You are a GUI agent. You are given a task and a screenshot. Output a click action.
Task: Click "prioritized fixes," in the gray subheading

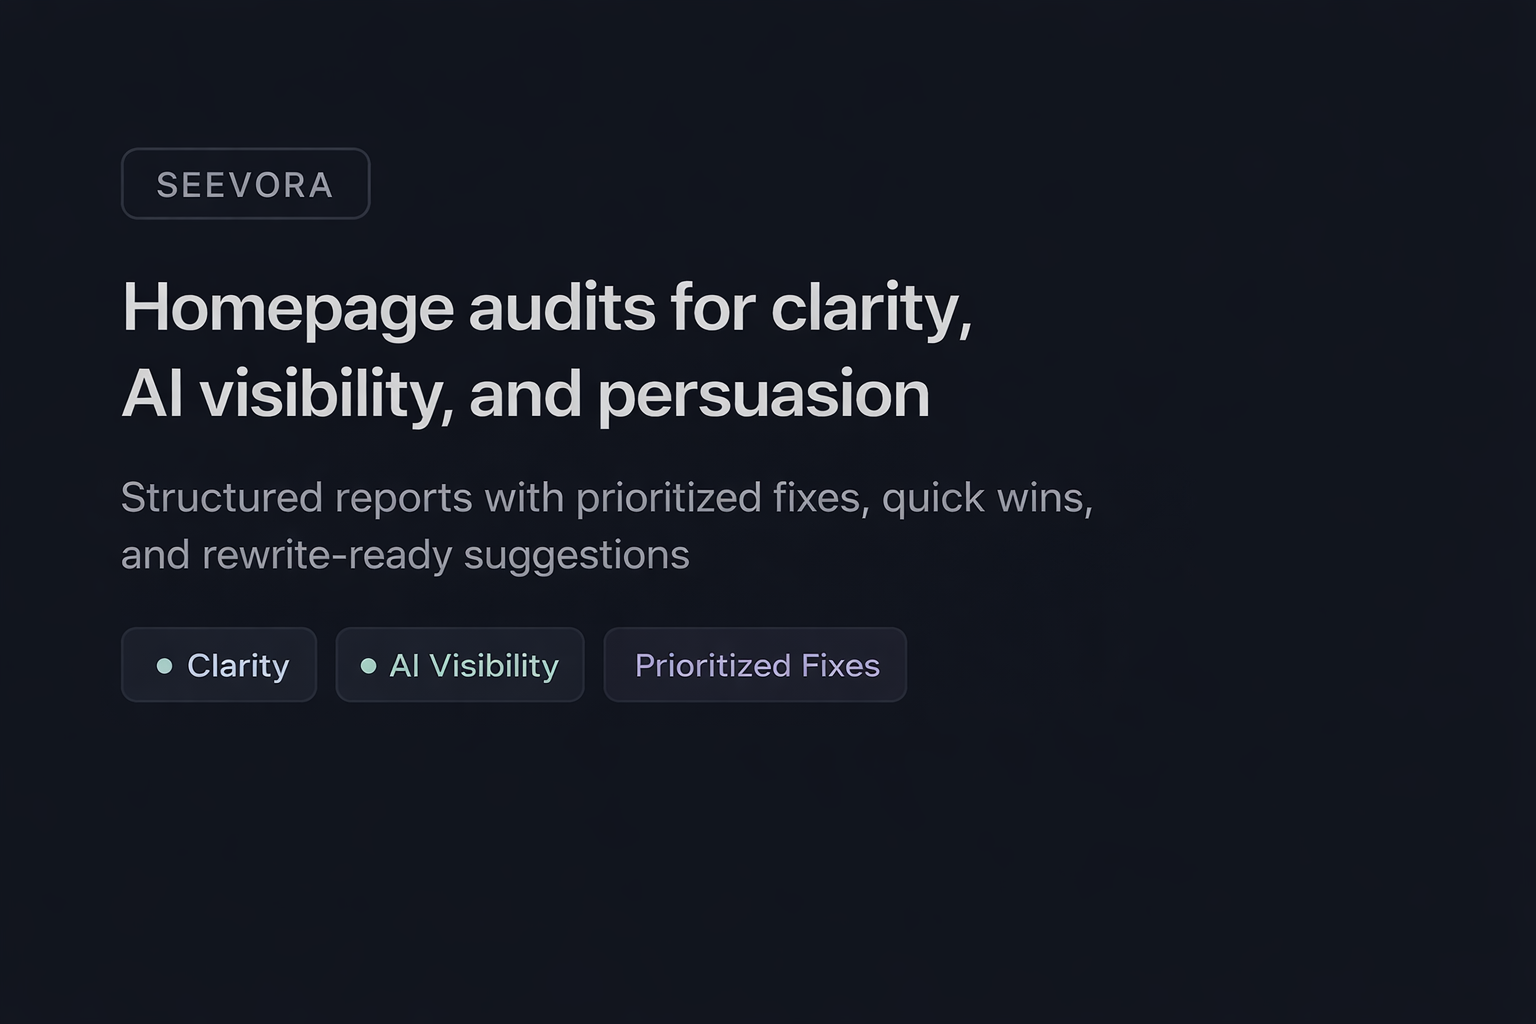[x=721, y=498]
